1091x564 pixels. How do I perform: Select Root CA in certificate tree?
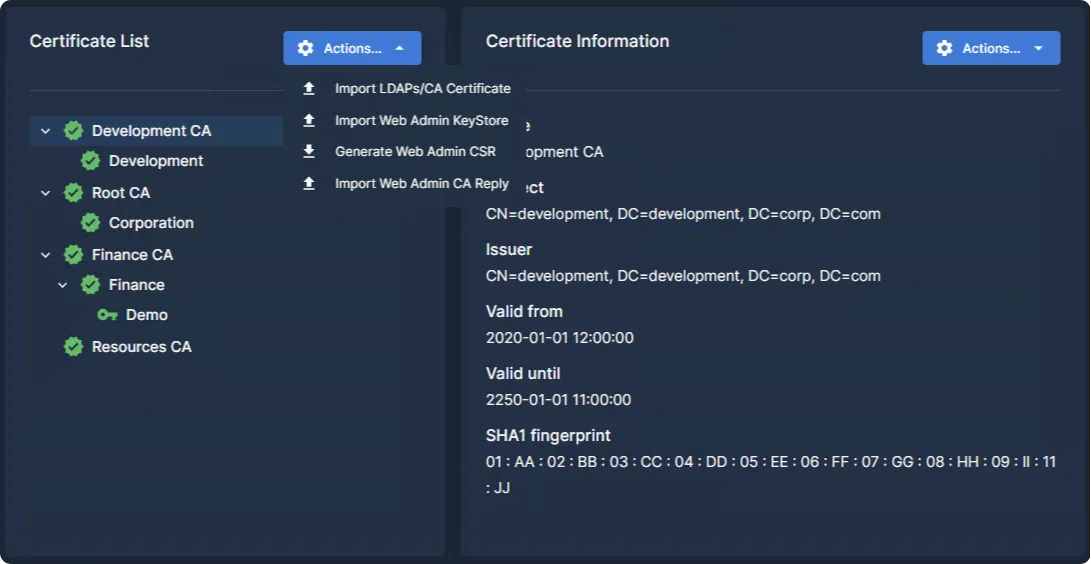tap(121, 193)
